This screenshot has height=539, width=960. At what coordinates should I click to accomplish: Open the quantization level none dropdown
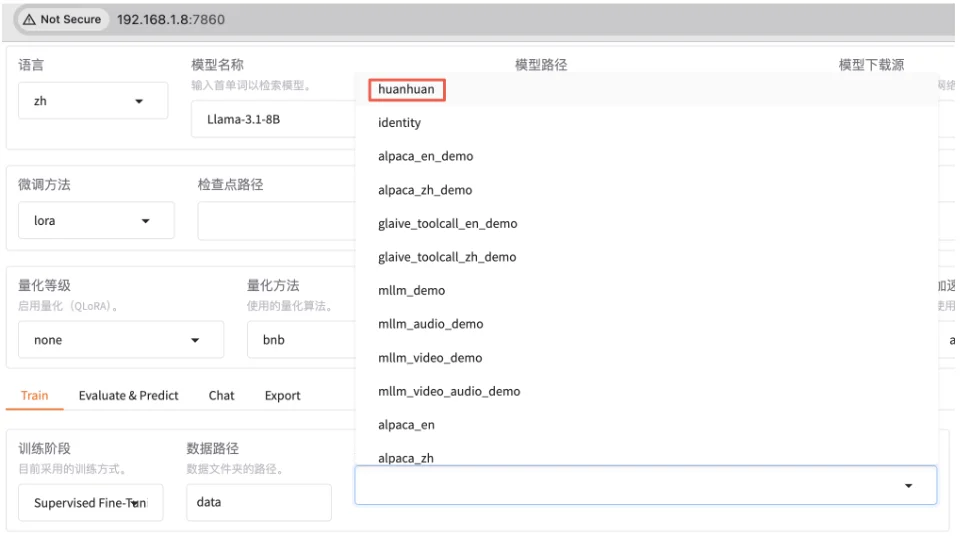tap(120, 340)
